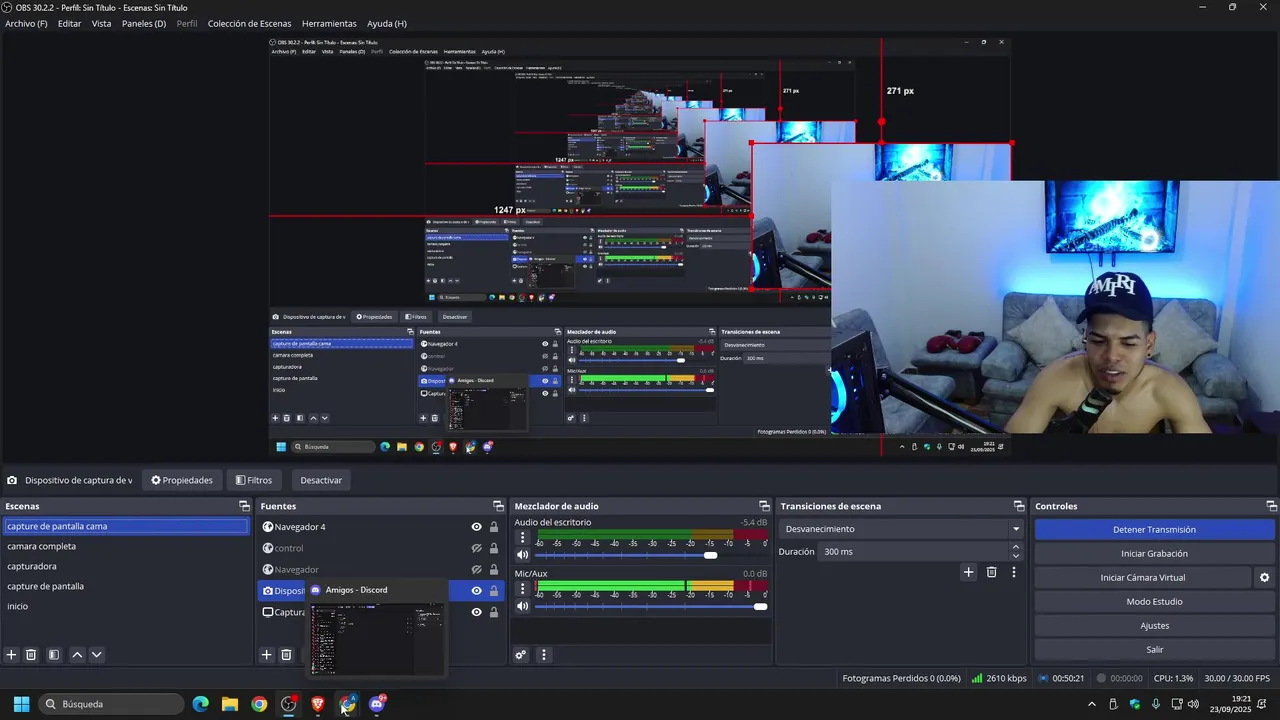Open Windows Start menu
The height and width of the screenshot is (720, 1280).
tap(21, 704)
